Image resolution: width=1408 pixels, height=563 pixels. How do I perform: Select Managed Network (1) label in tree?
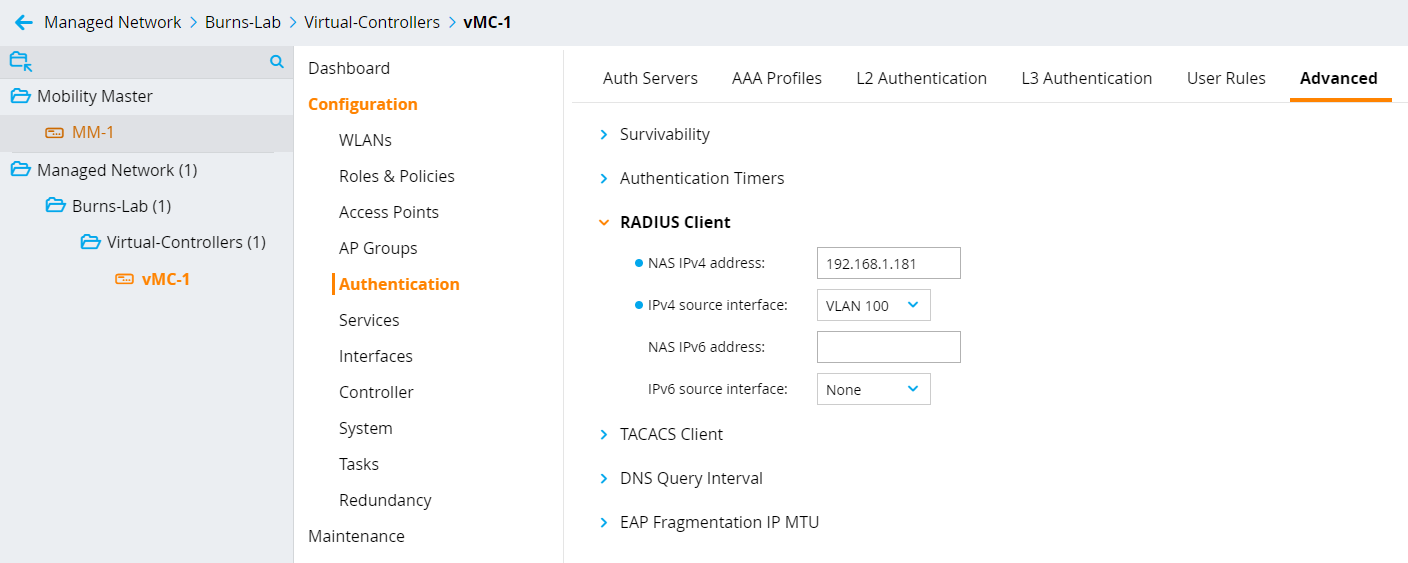(117, 170)
